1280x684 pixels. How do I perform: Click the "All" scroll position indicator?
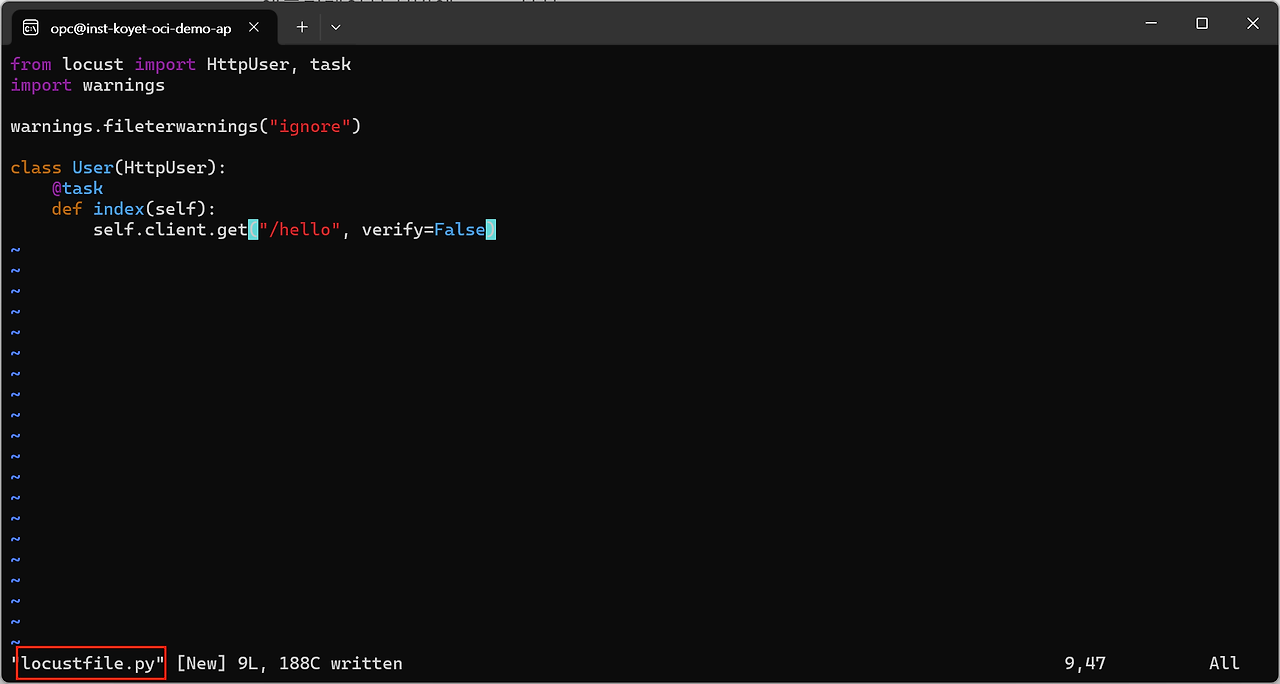click(1224, 663)
